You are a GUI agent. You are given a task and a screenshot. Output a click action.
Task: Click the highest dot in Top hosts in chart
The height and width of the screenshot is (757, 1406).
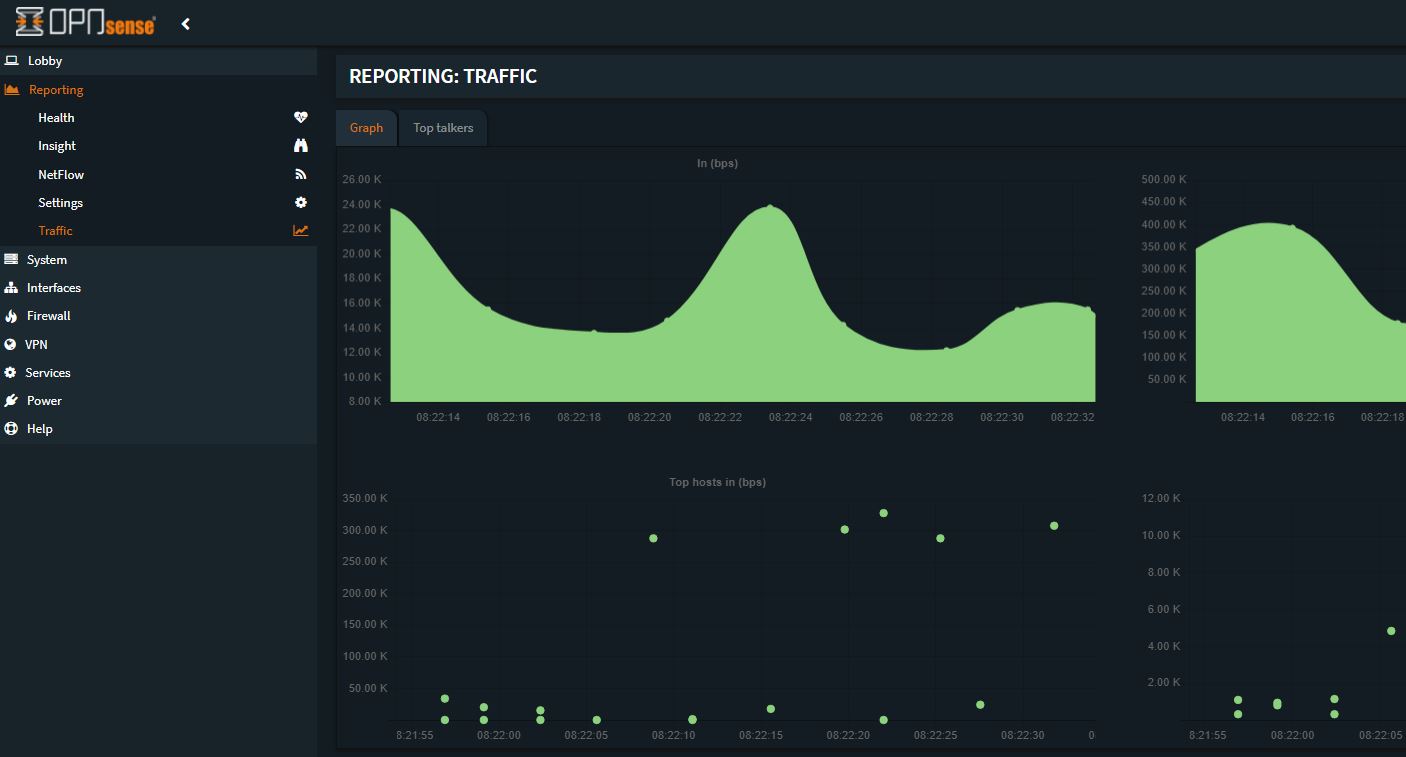tap(883, 513)
